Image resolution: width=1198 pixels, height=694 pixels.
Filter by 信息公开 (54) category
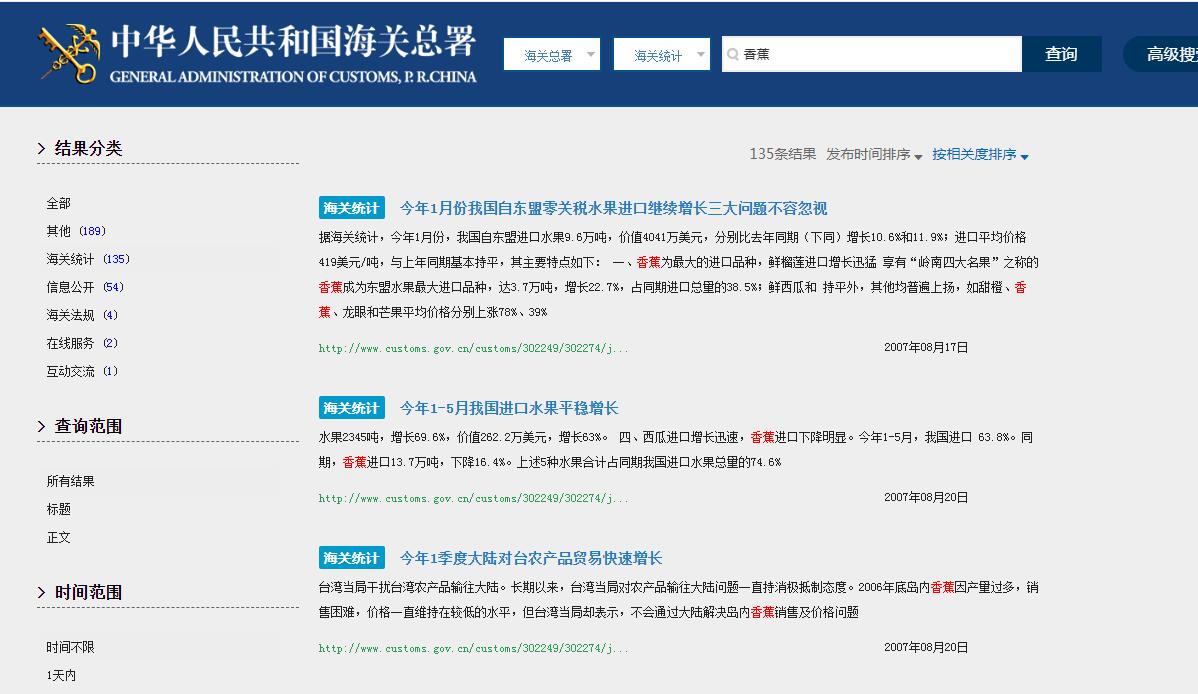point(85,287)
